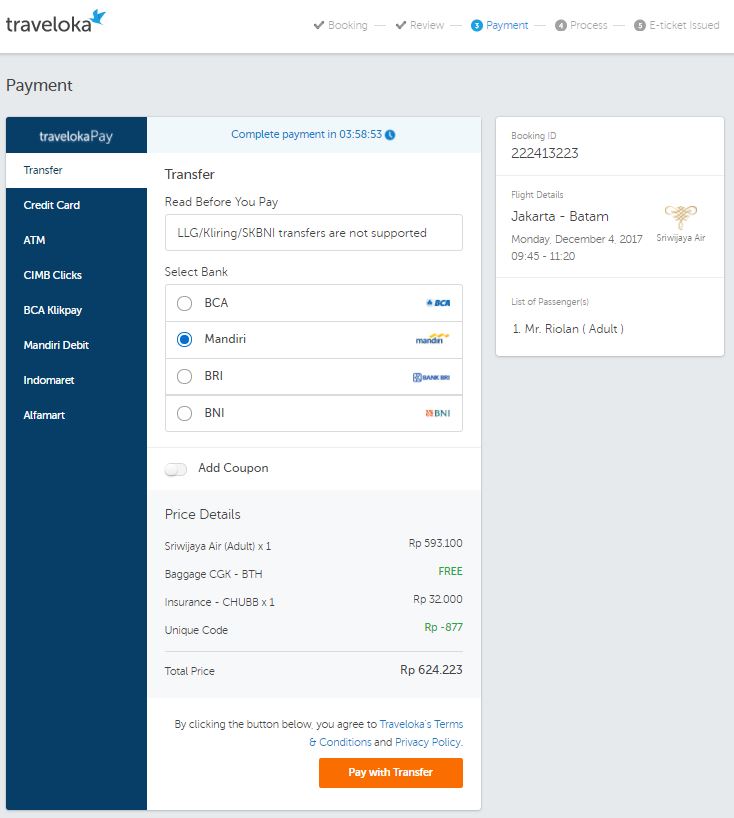Click the Unique Code Rp -877 value
The image size is (734, 818).
(443, 628)
